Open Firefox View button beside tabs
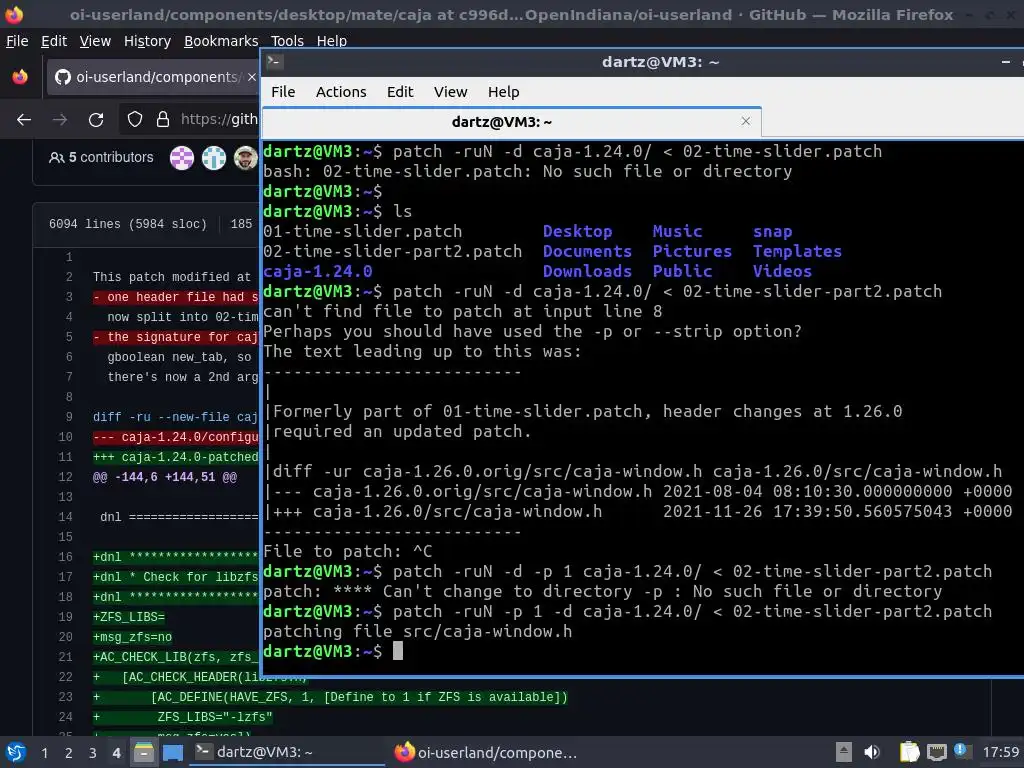The width and height of the screenshot is (1024, 768). [x=20, y=77]
